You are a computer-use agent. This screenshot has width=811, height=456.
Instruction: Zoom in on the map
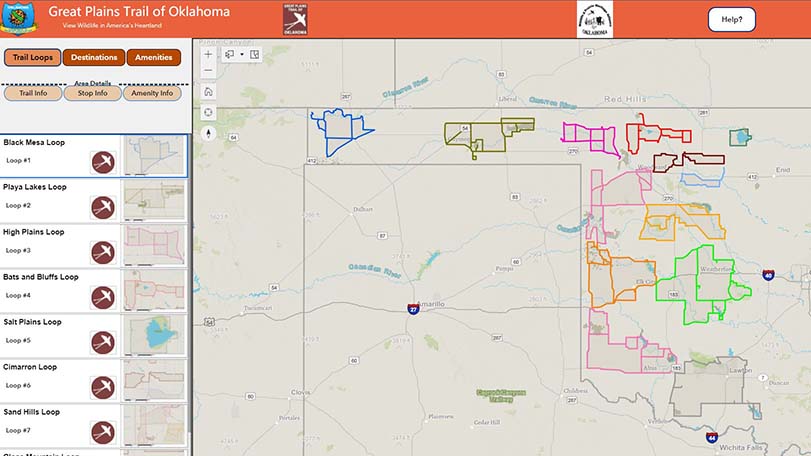pos(208,54)
